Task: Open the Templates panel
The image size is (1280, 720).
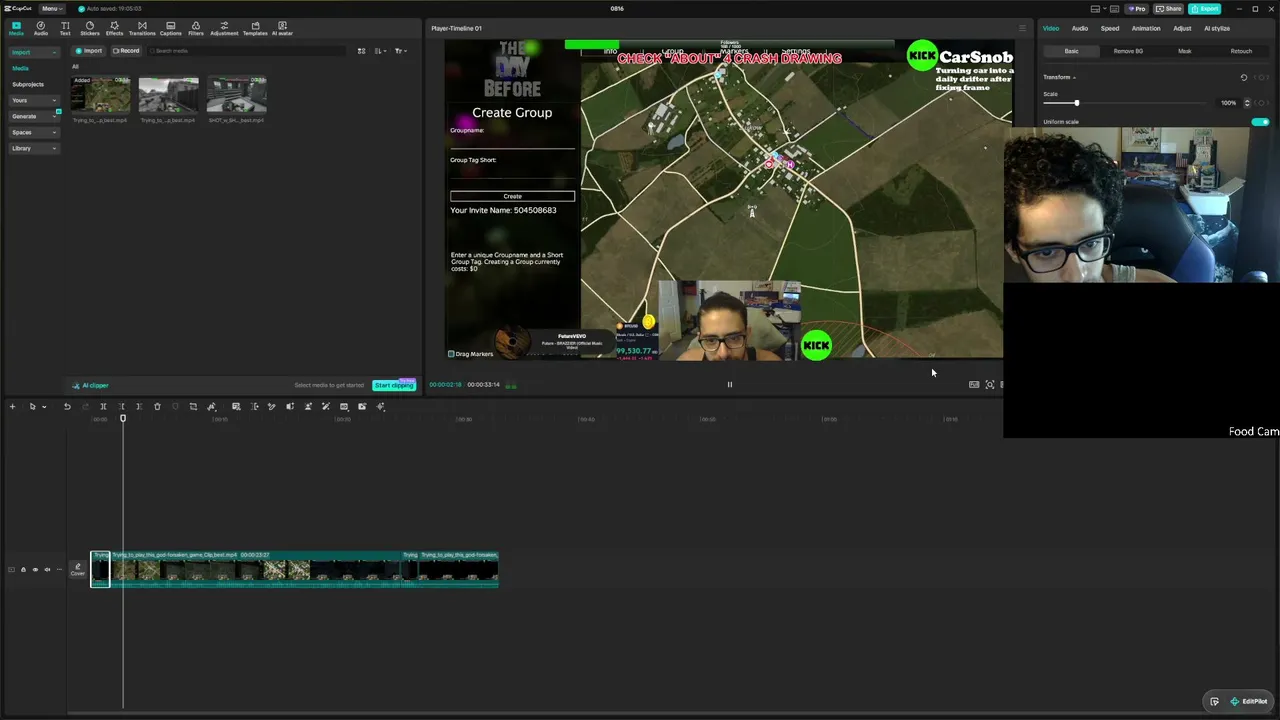Action: [x=255, y=28]
